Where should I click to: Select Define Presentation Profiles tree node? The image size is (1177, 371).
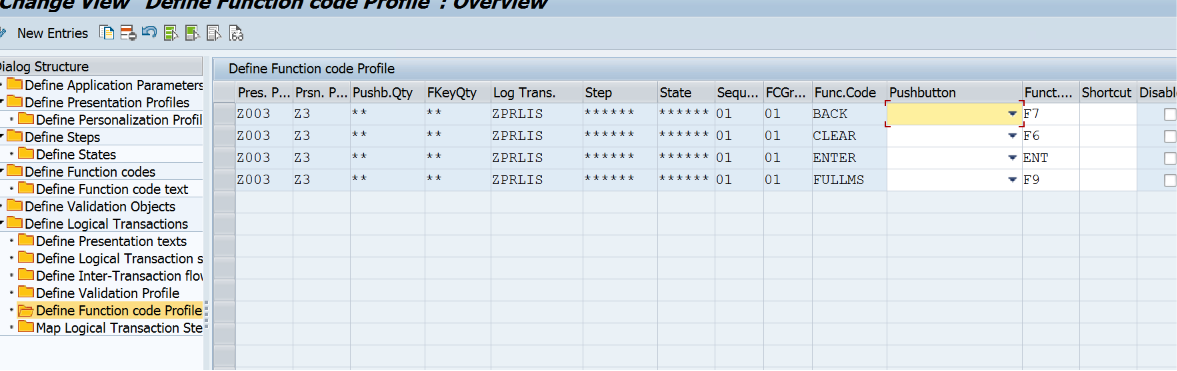pyautogui.click(x=107, y=102)
